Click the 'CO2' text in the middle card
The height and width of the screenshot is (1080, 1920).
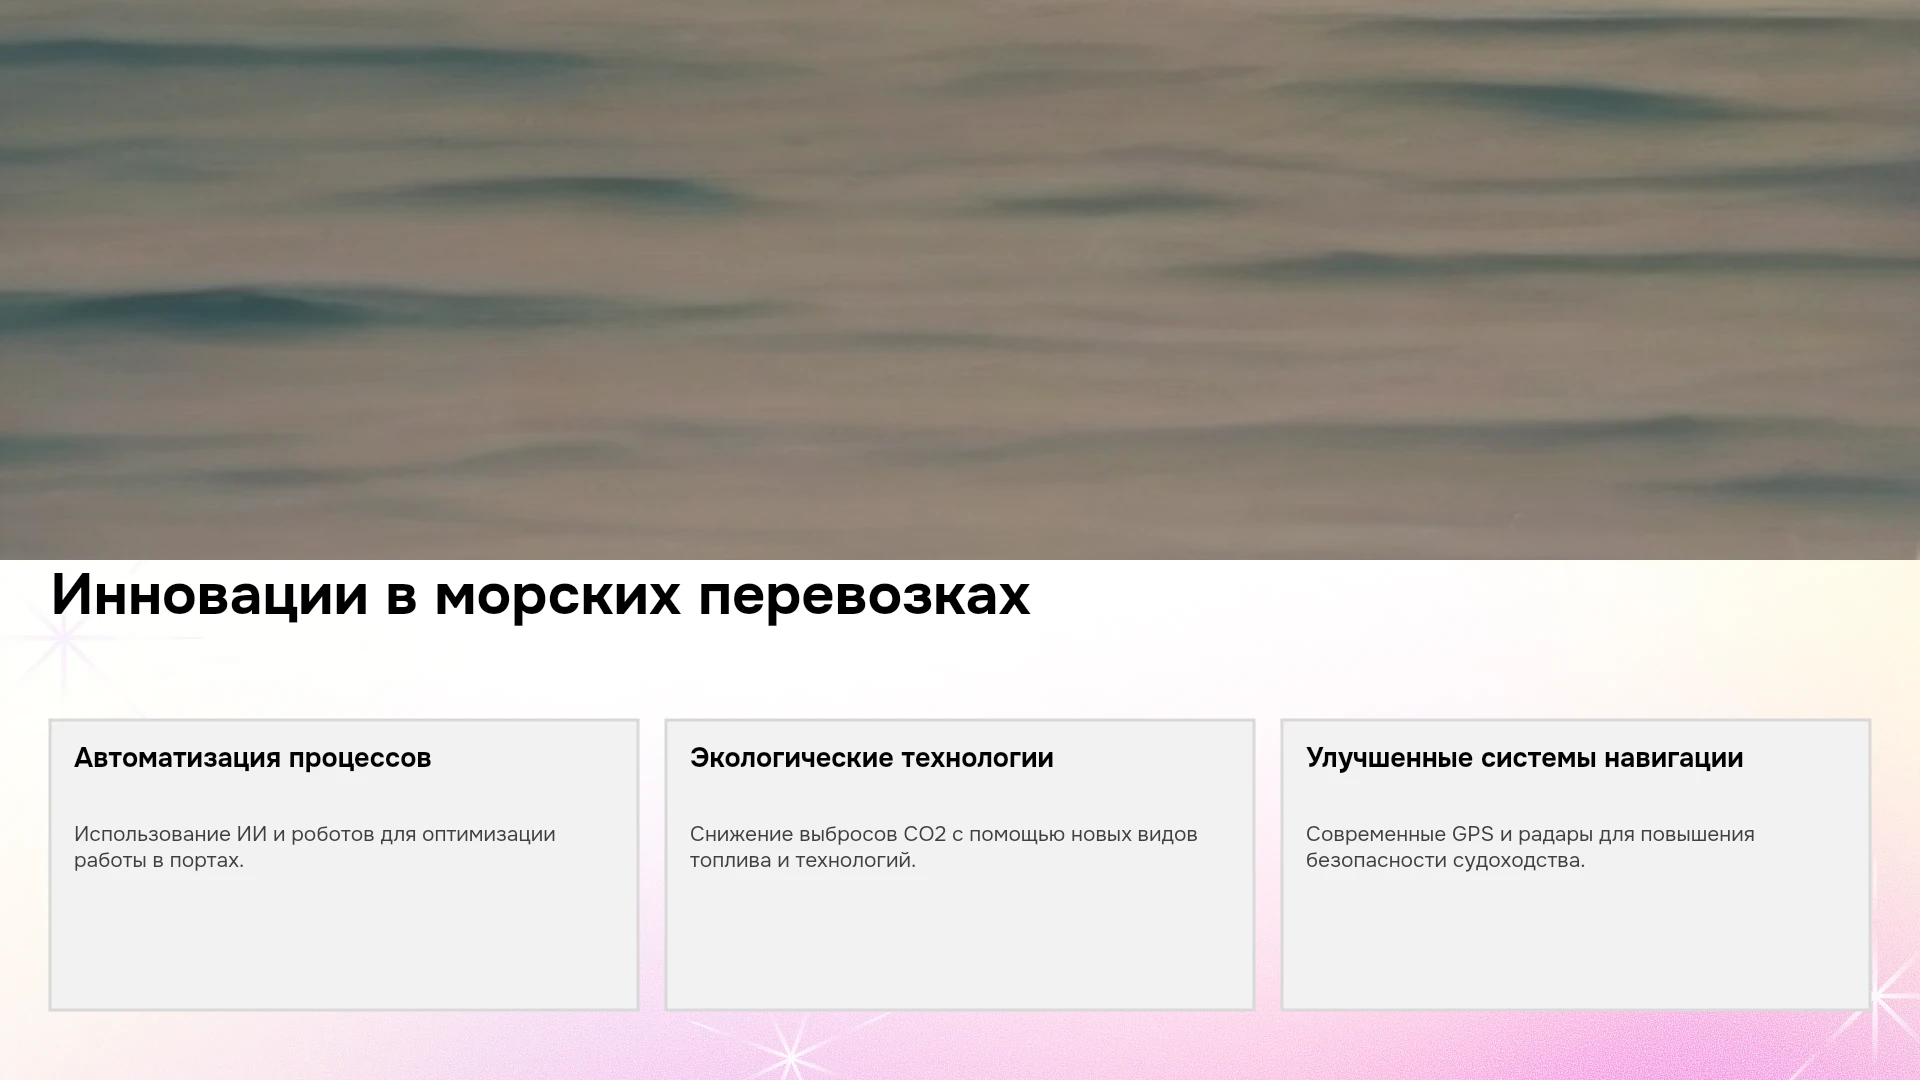(924, 834)
